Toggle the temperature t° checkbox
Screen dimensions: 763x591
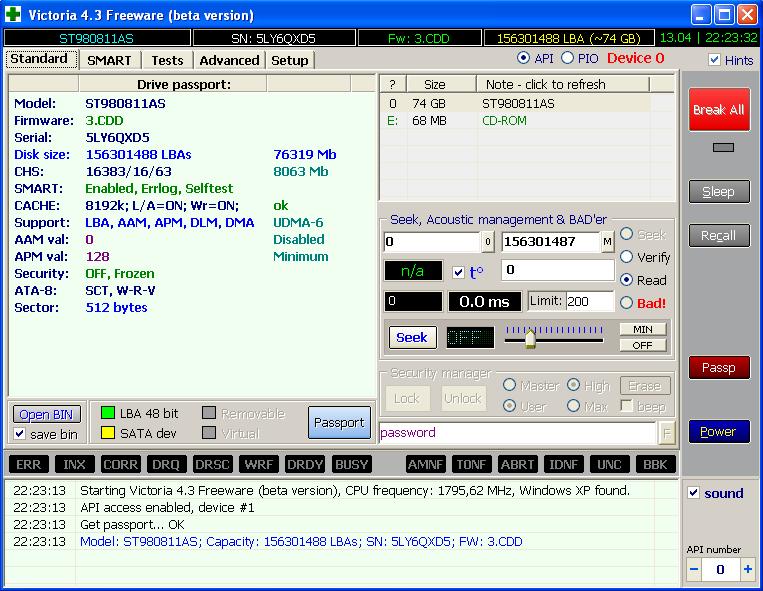[458, 272]
